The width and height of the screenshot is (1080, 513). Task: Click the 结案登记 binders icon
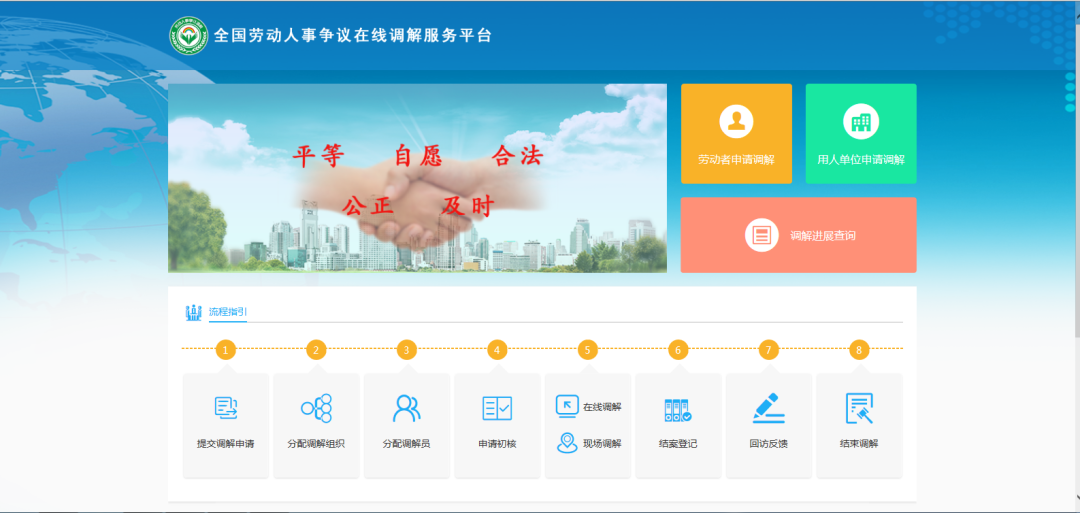pos(678,410)
